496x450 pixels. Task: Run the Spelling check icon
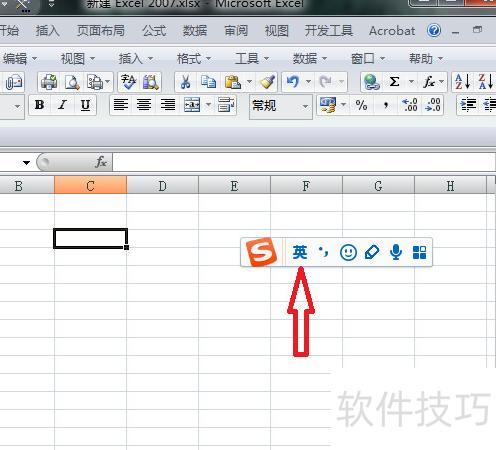coord(128,82)
